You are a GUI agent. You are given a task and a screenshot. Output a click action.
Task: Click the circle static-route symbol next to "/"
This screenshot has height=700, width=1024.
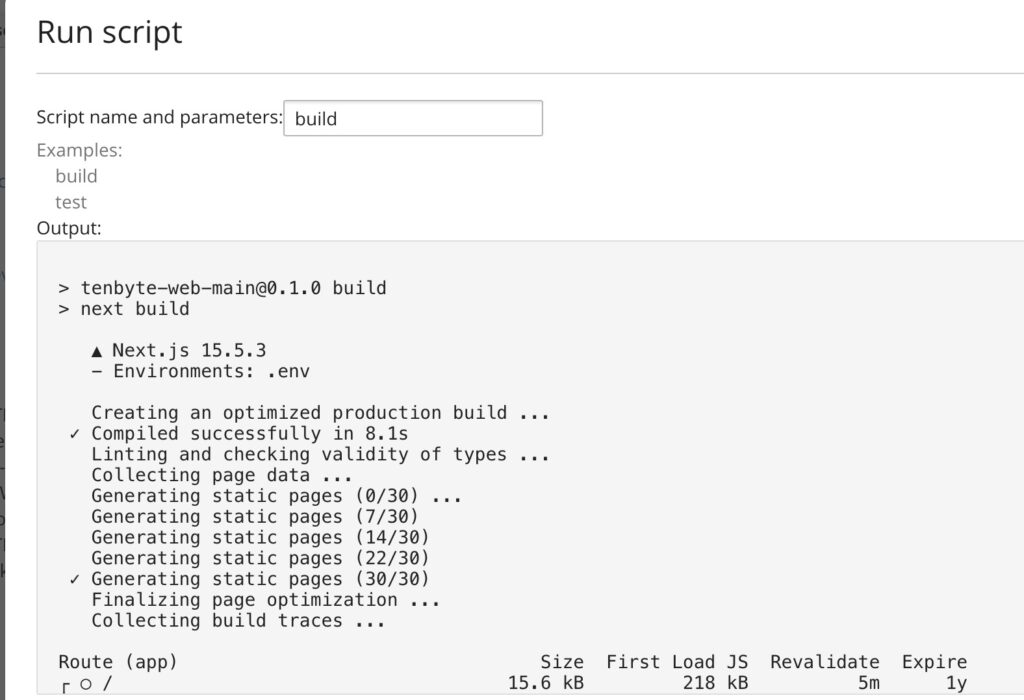point(86,684)
